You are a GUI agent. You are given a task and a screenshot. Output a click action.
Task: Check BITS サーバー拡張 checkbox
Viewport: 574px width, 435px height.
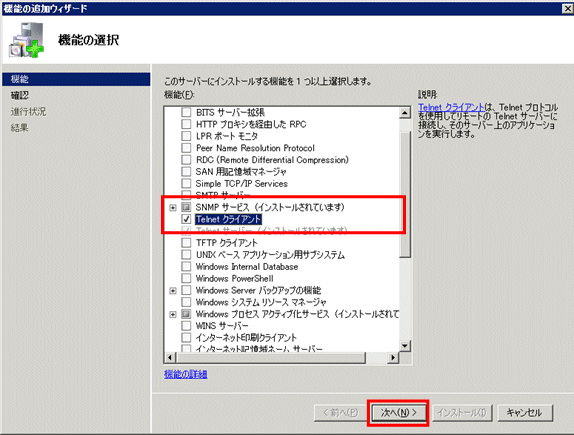point(186,112)
